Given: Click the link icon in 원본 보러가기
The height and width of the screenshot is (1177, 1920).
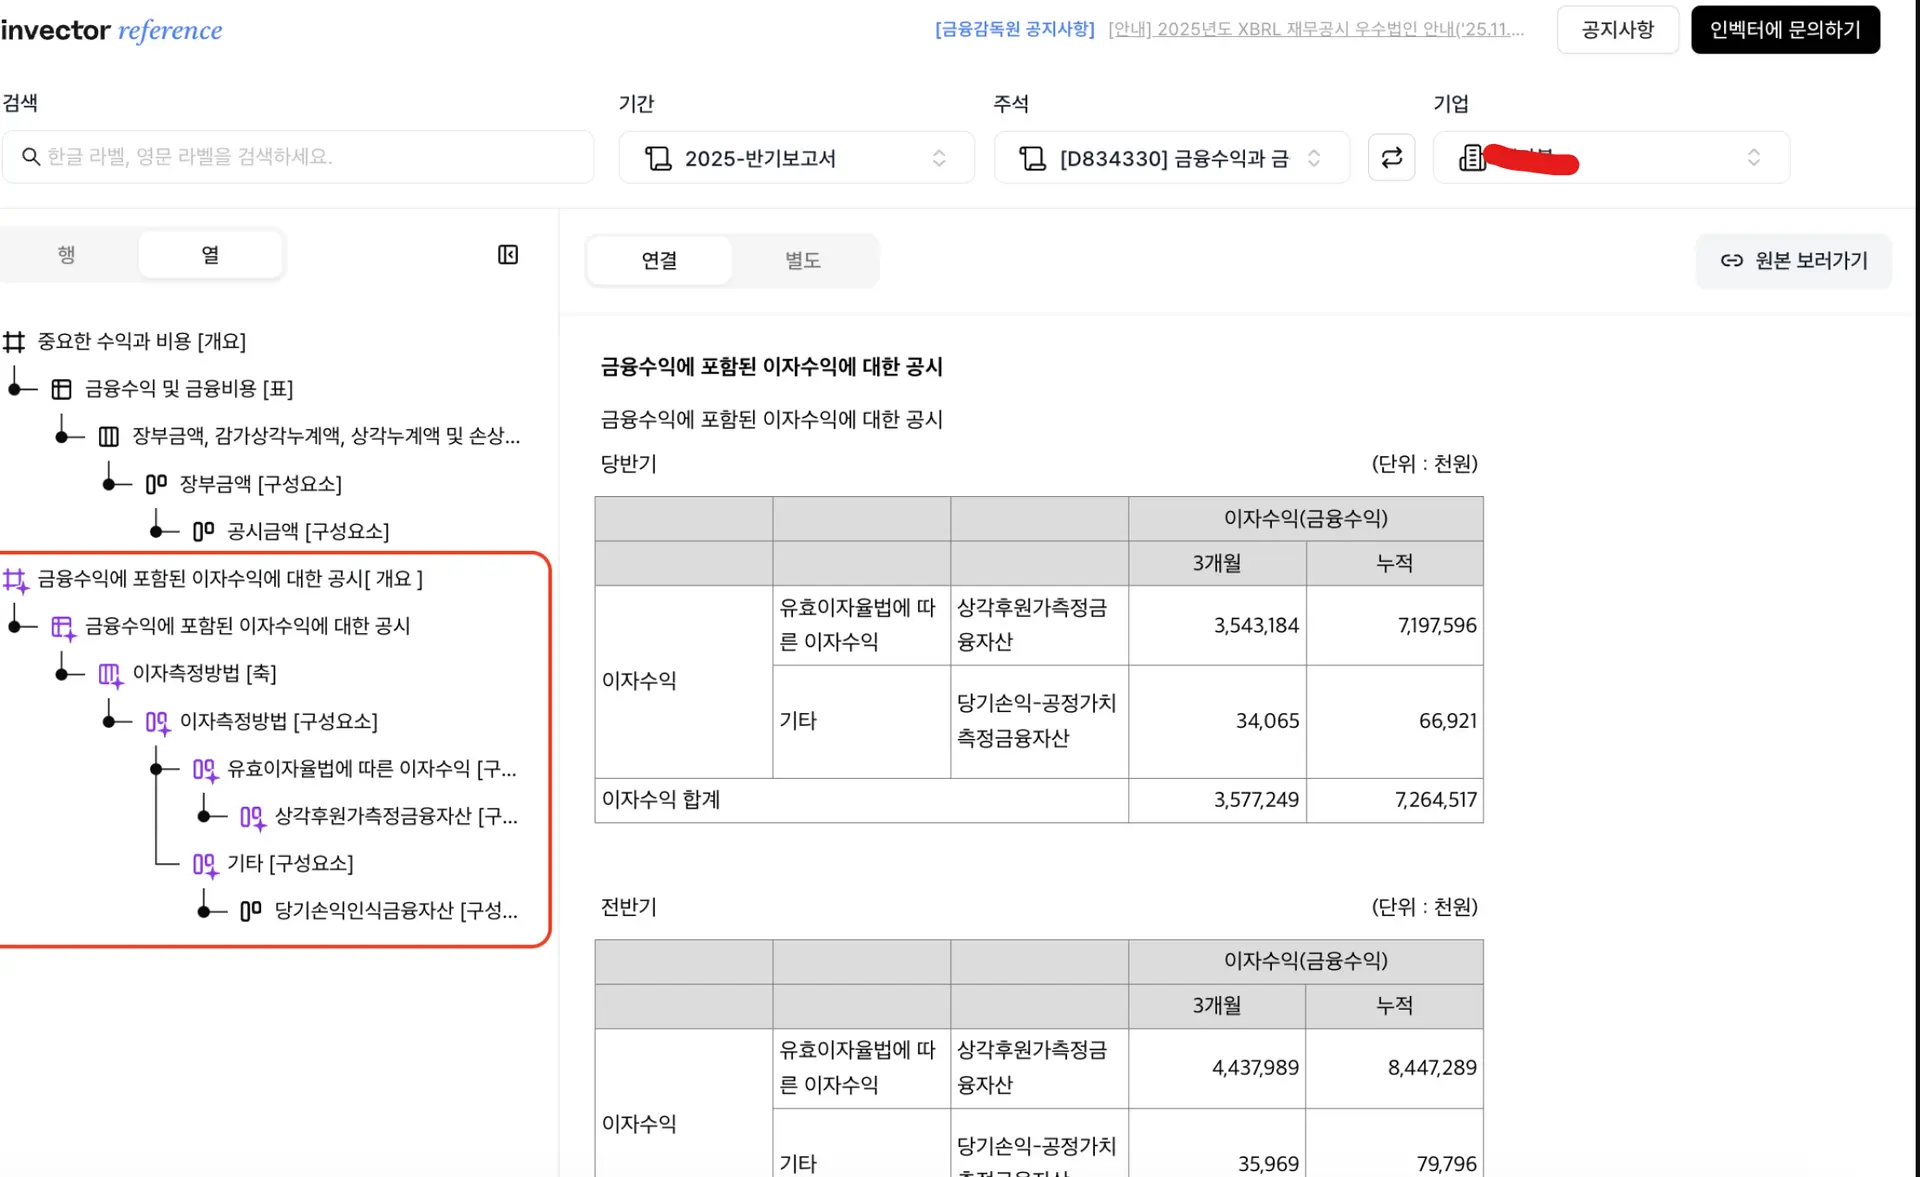Looking at the screenshot, I should [x=1731, y=261].
